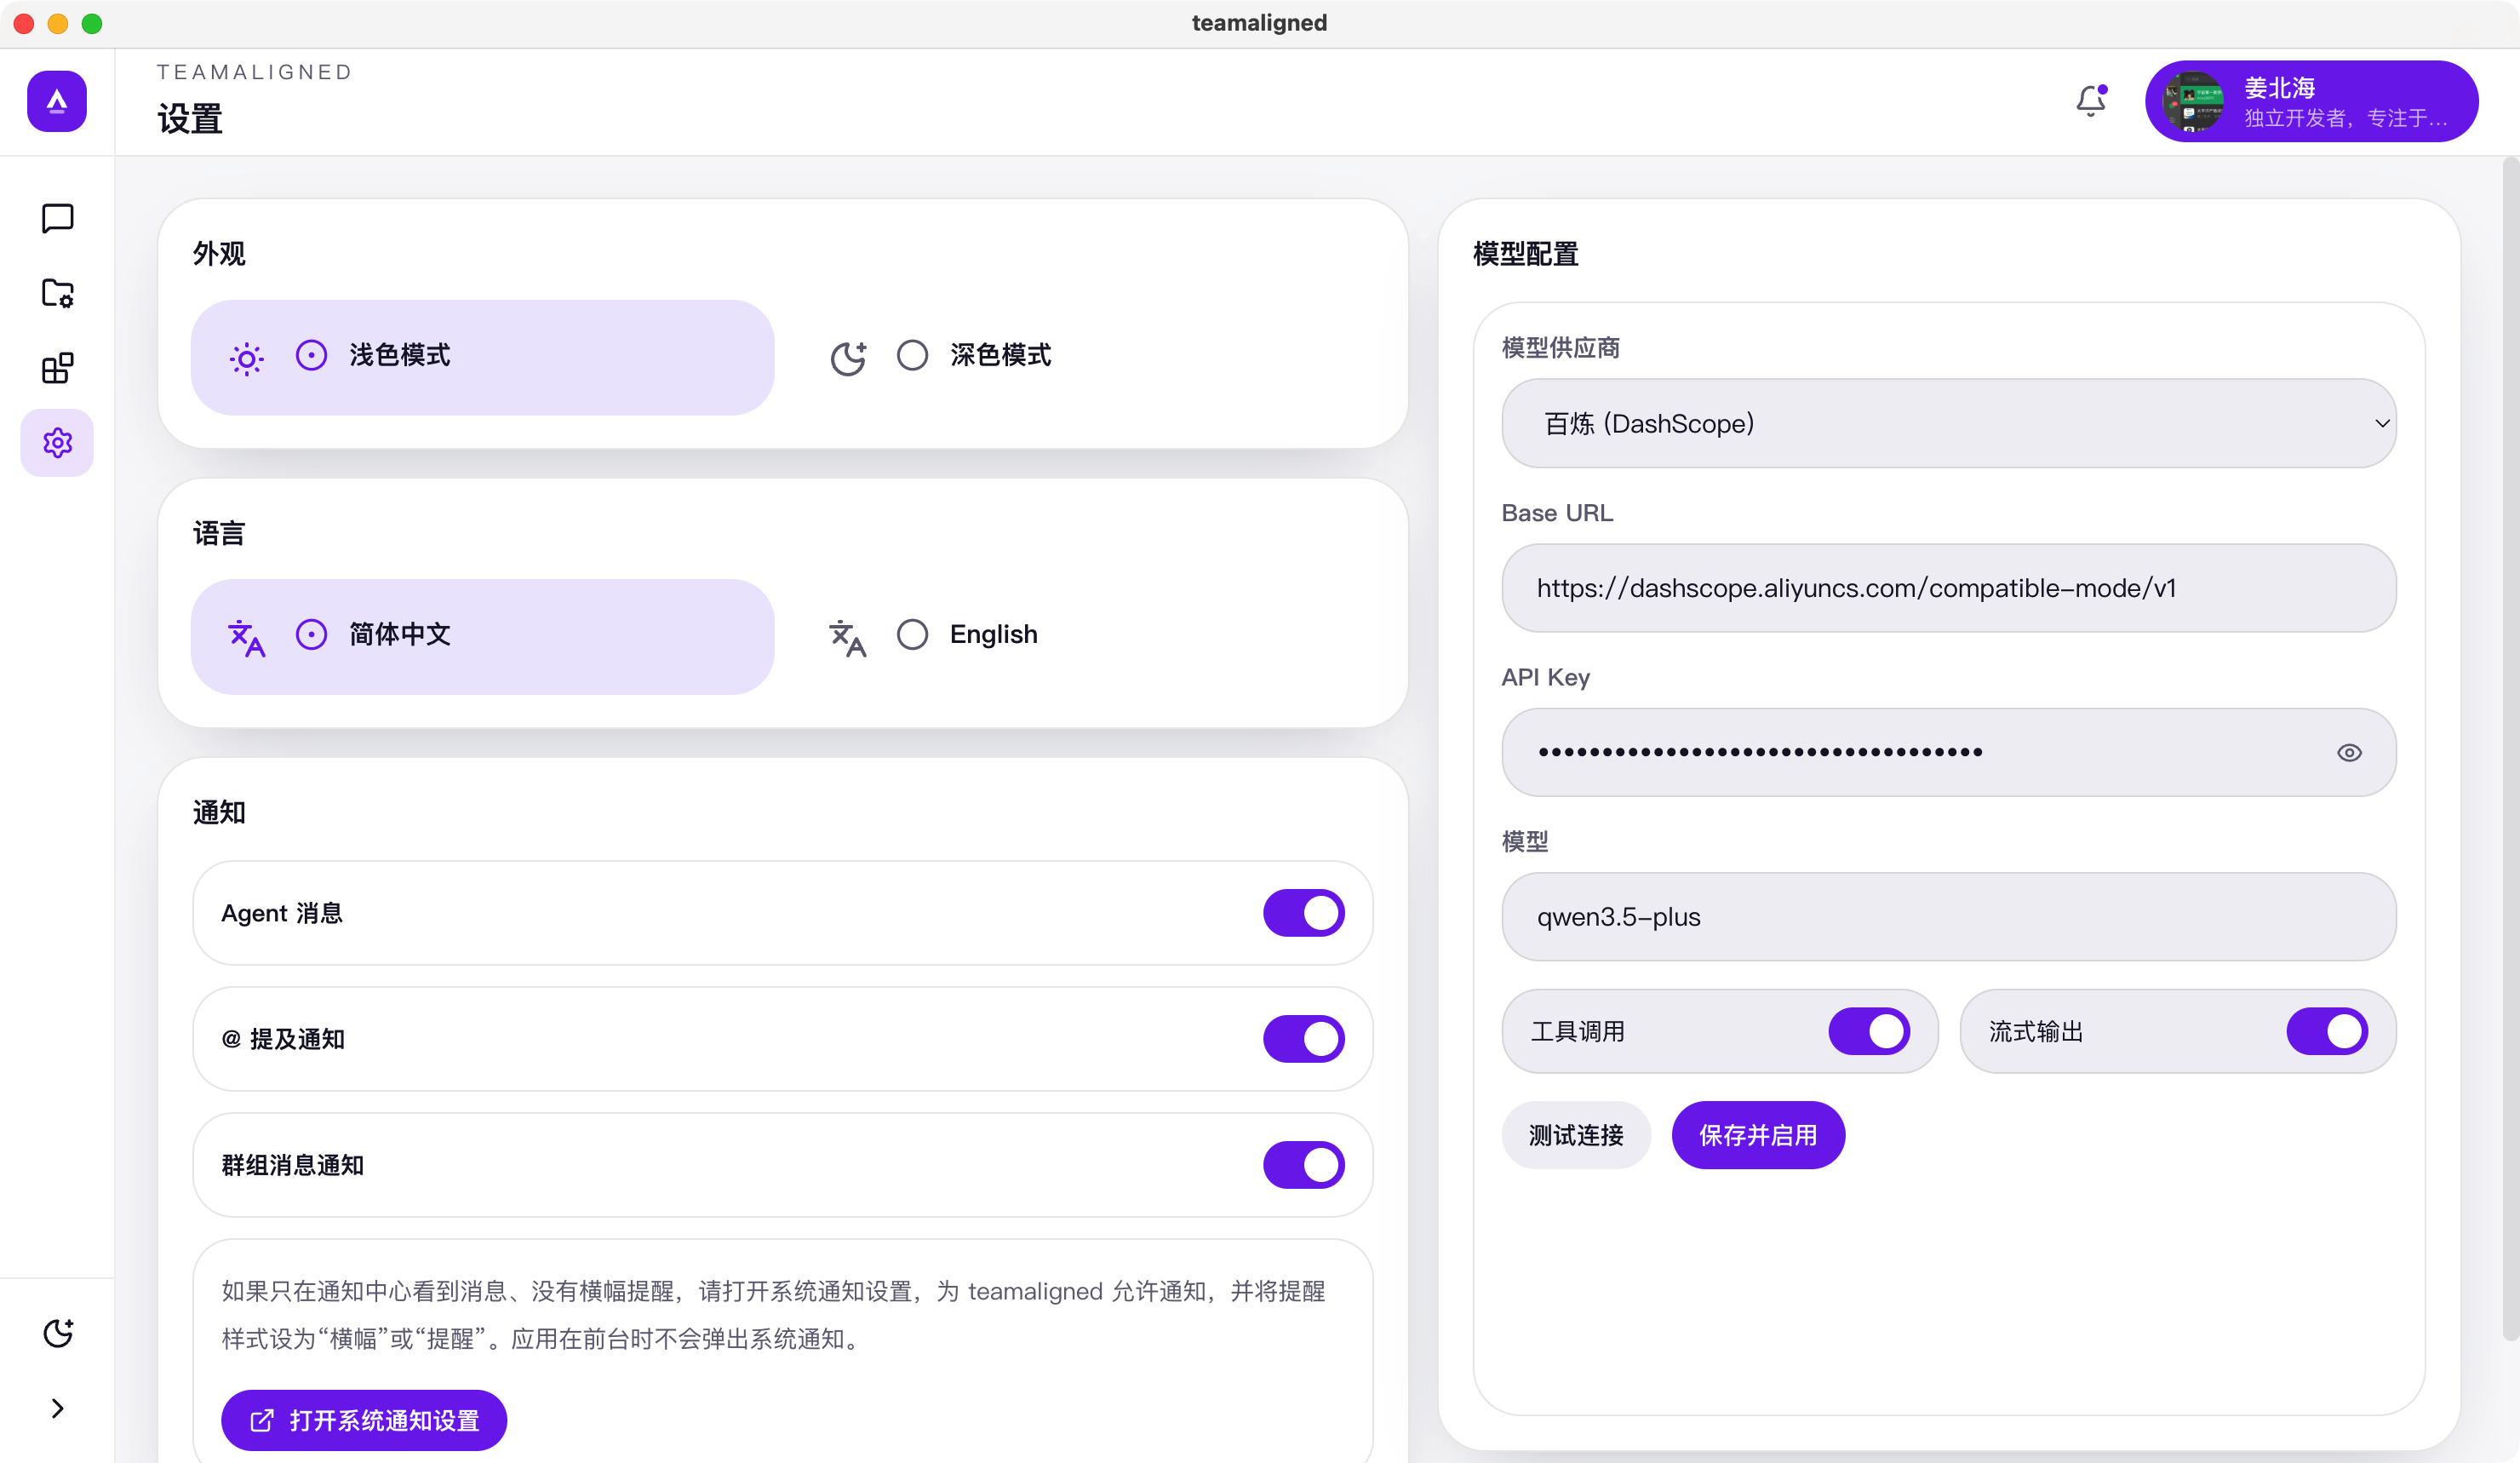
Task: Open the apps grid sidebar icon
Action: pyautogui.click(x=57, y=368)
